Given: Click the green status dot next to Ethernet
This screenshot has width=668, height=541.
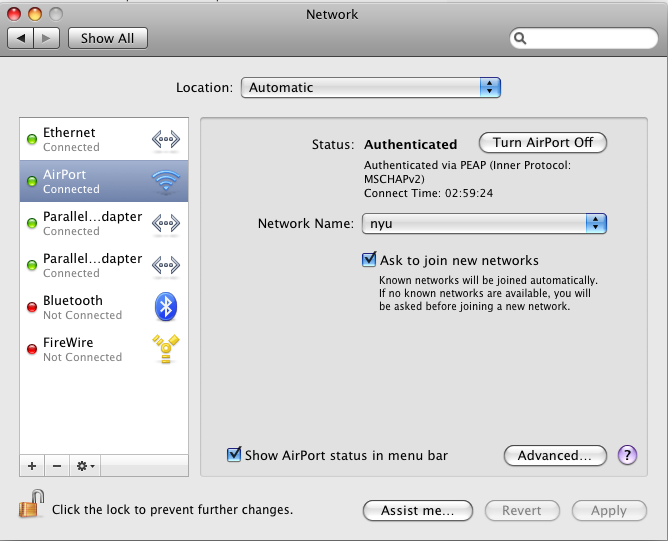Looking at the screenshot, I should pos(32,139).
